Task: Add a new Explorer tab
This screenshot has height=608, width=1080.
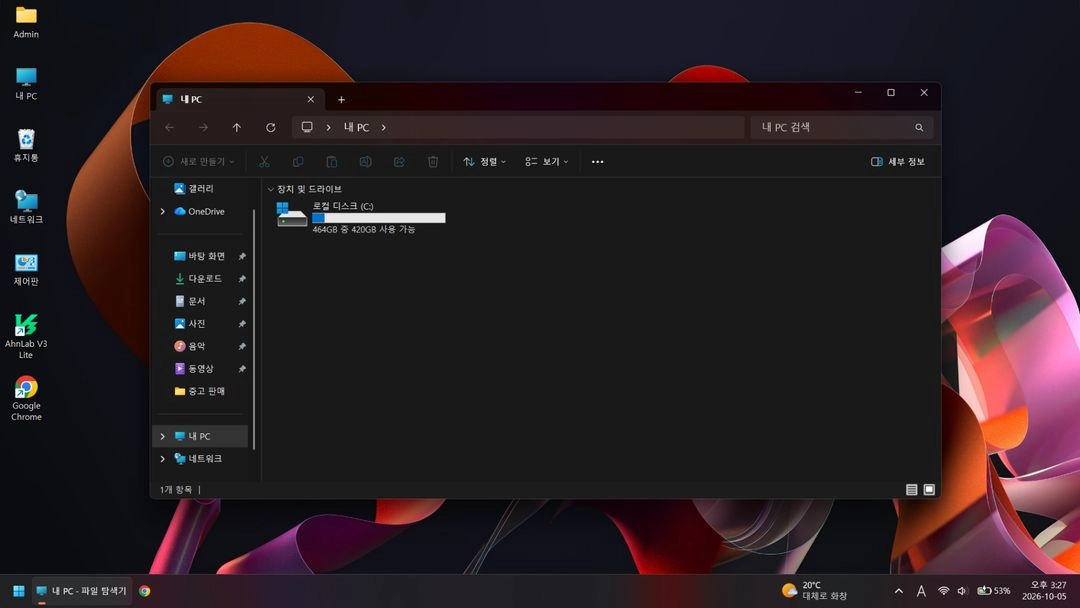Action: [x=341, y=100]
